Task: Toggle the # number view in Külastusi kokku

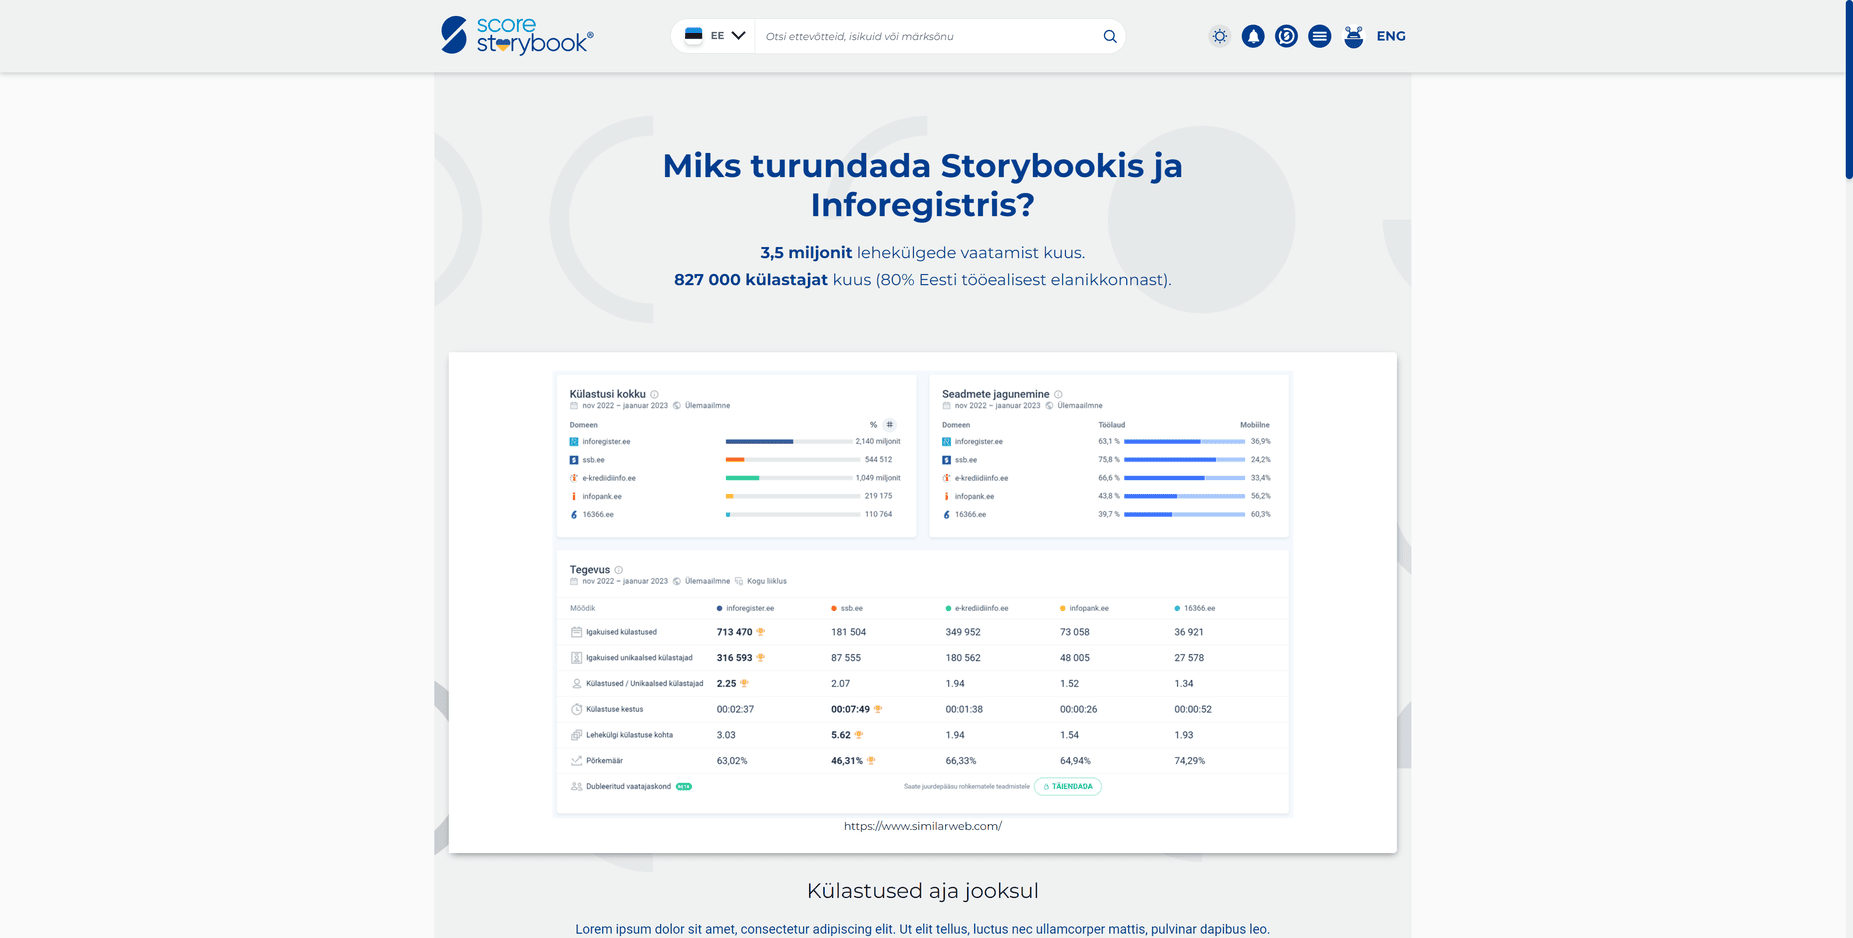Action: [x=889, y=425]
